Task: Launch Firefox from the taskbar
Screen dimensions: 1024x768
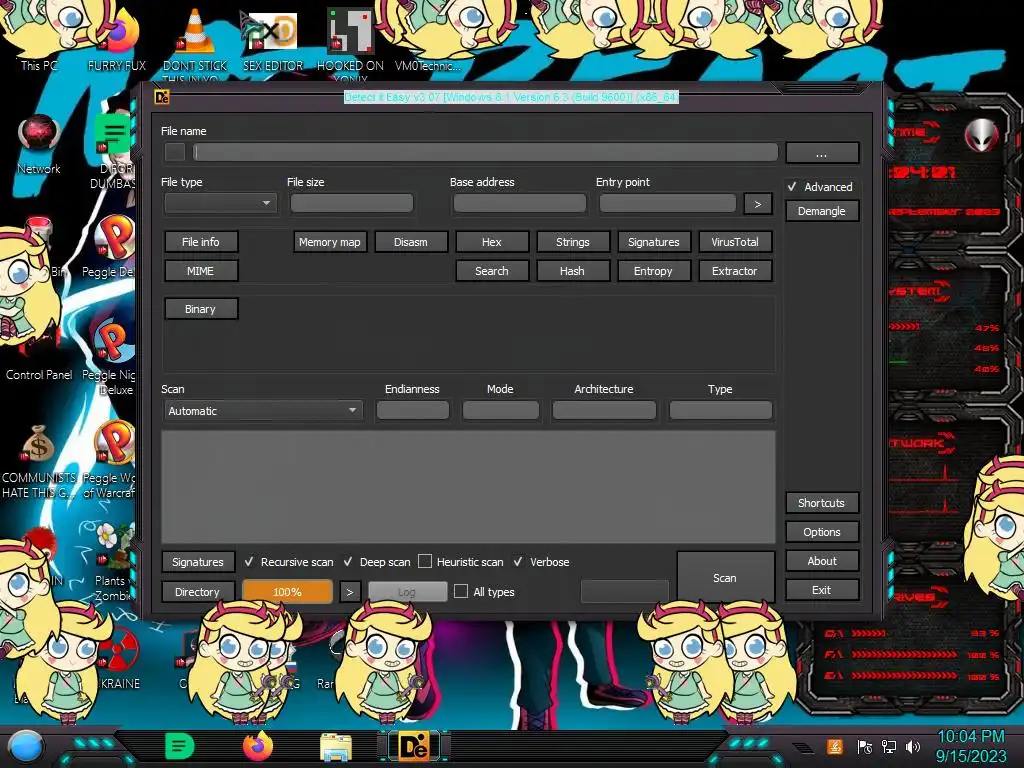Action: coord(257,746)
